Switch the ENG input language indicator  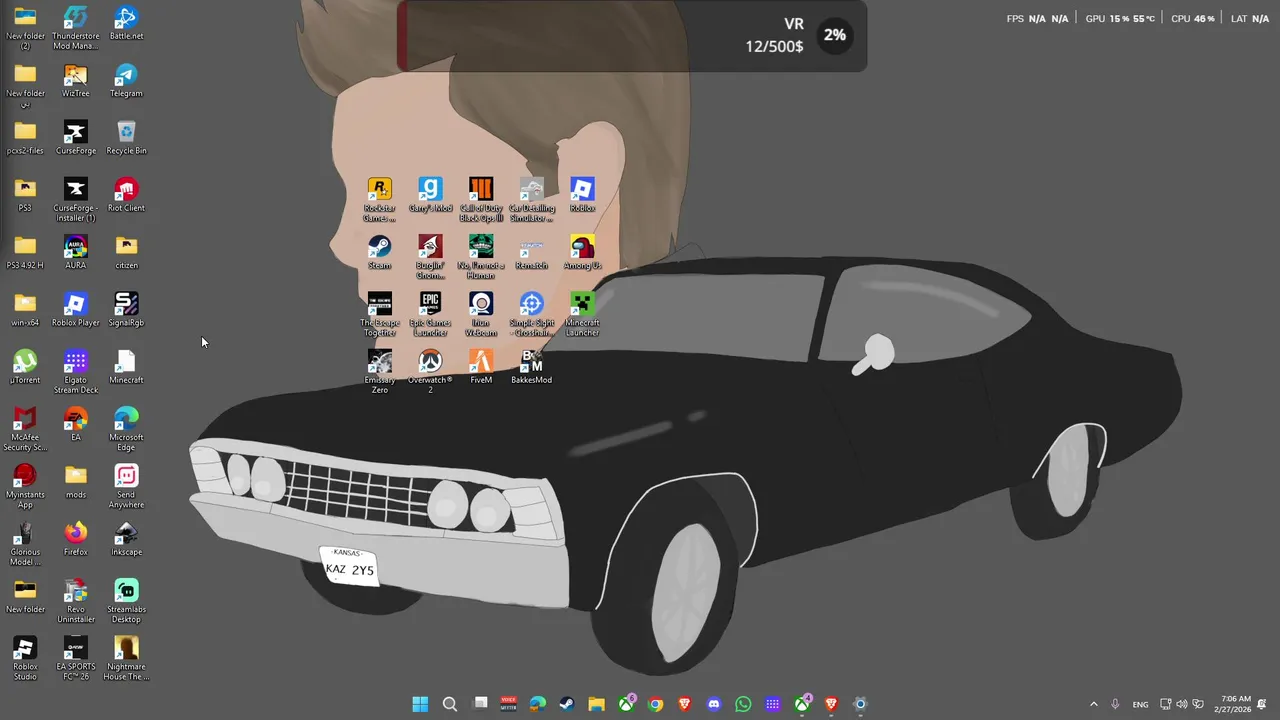[1140, 704]
